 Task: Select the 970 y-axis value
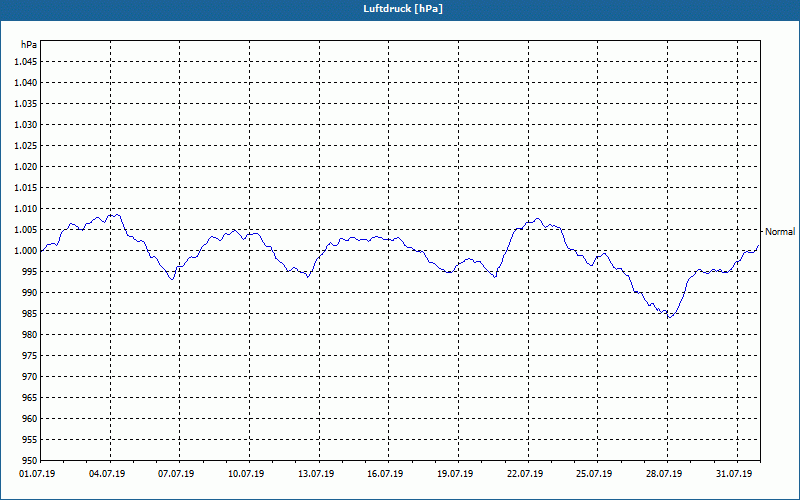31,377
